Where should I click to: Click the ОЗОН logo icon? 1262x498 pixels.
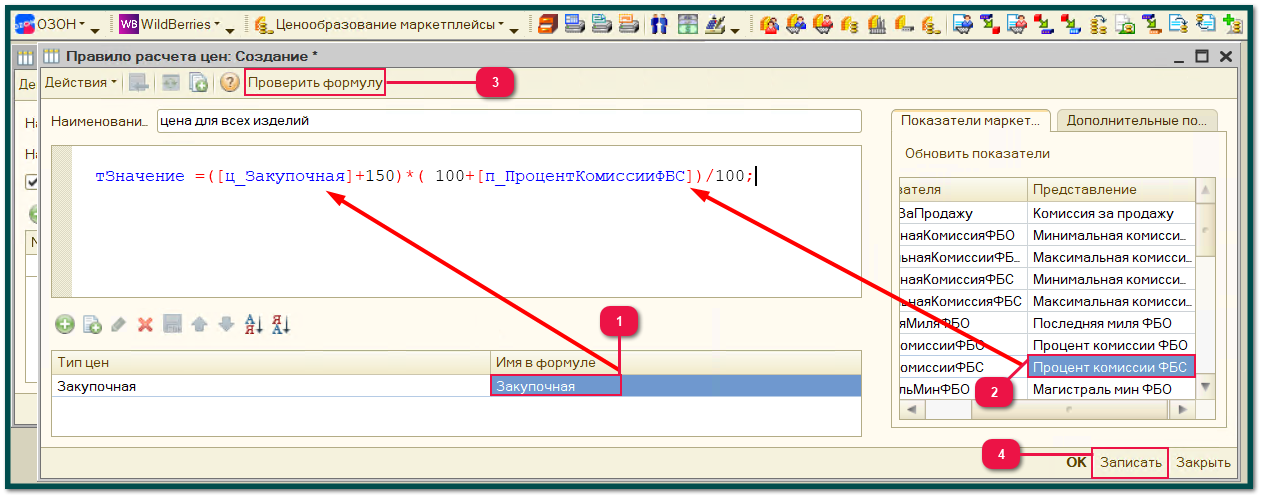[26, 23]
